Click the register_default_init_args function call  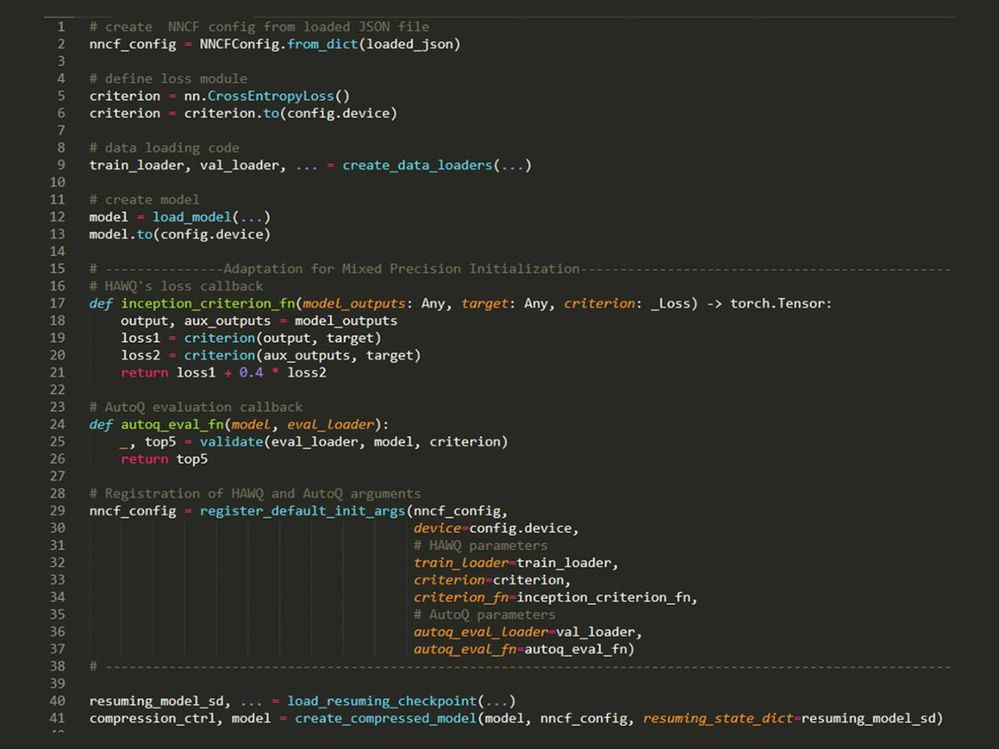point(304,510)
